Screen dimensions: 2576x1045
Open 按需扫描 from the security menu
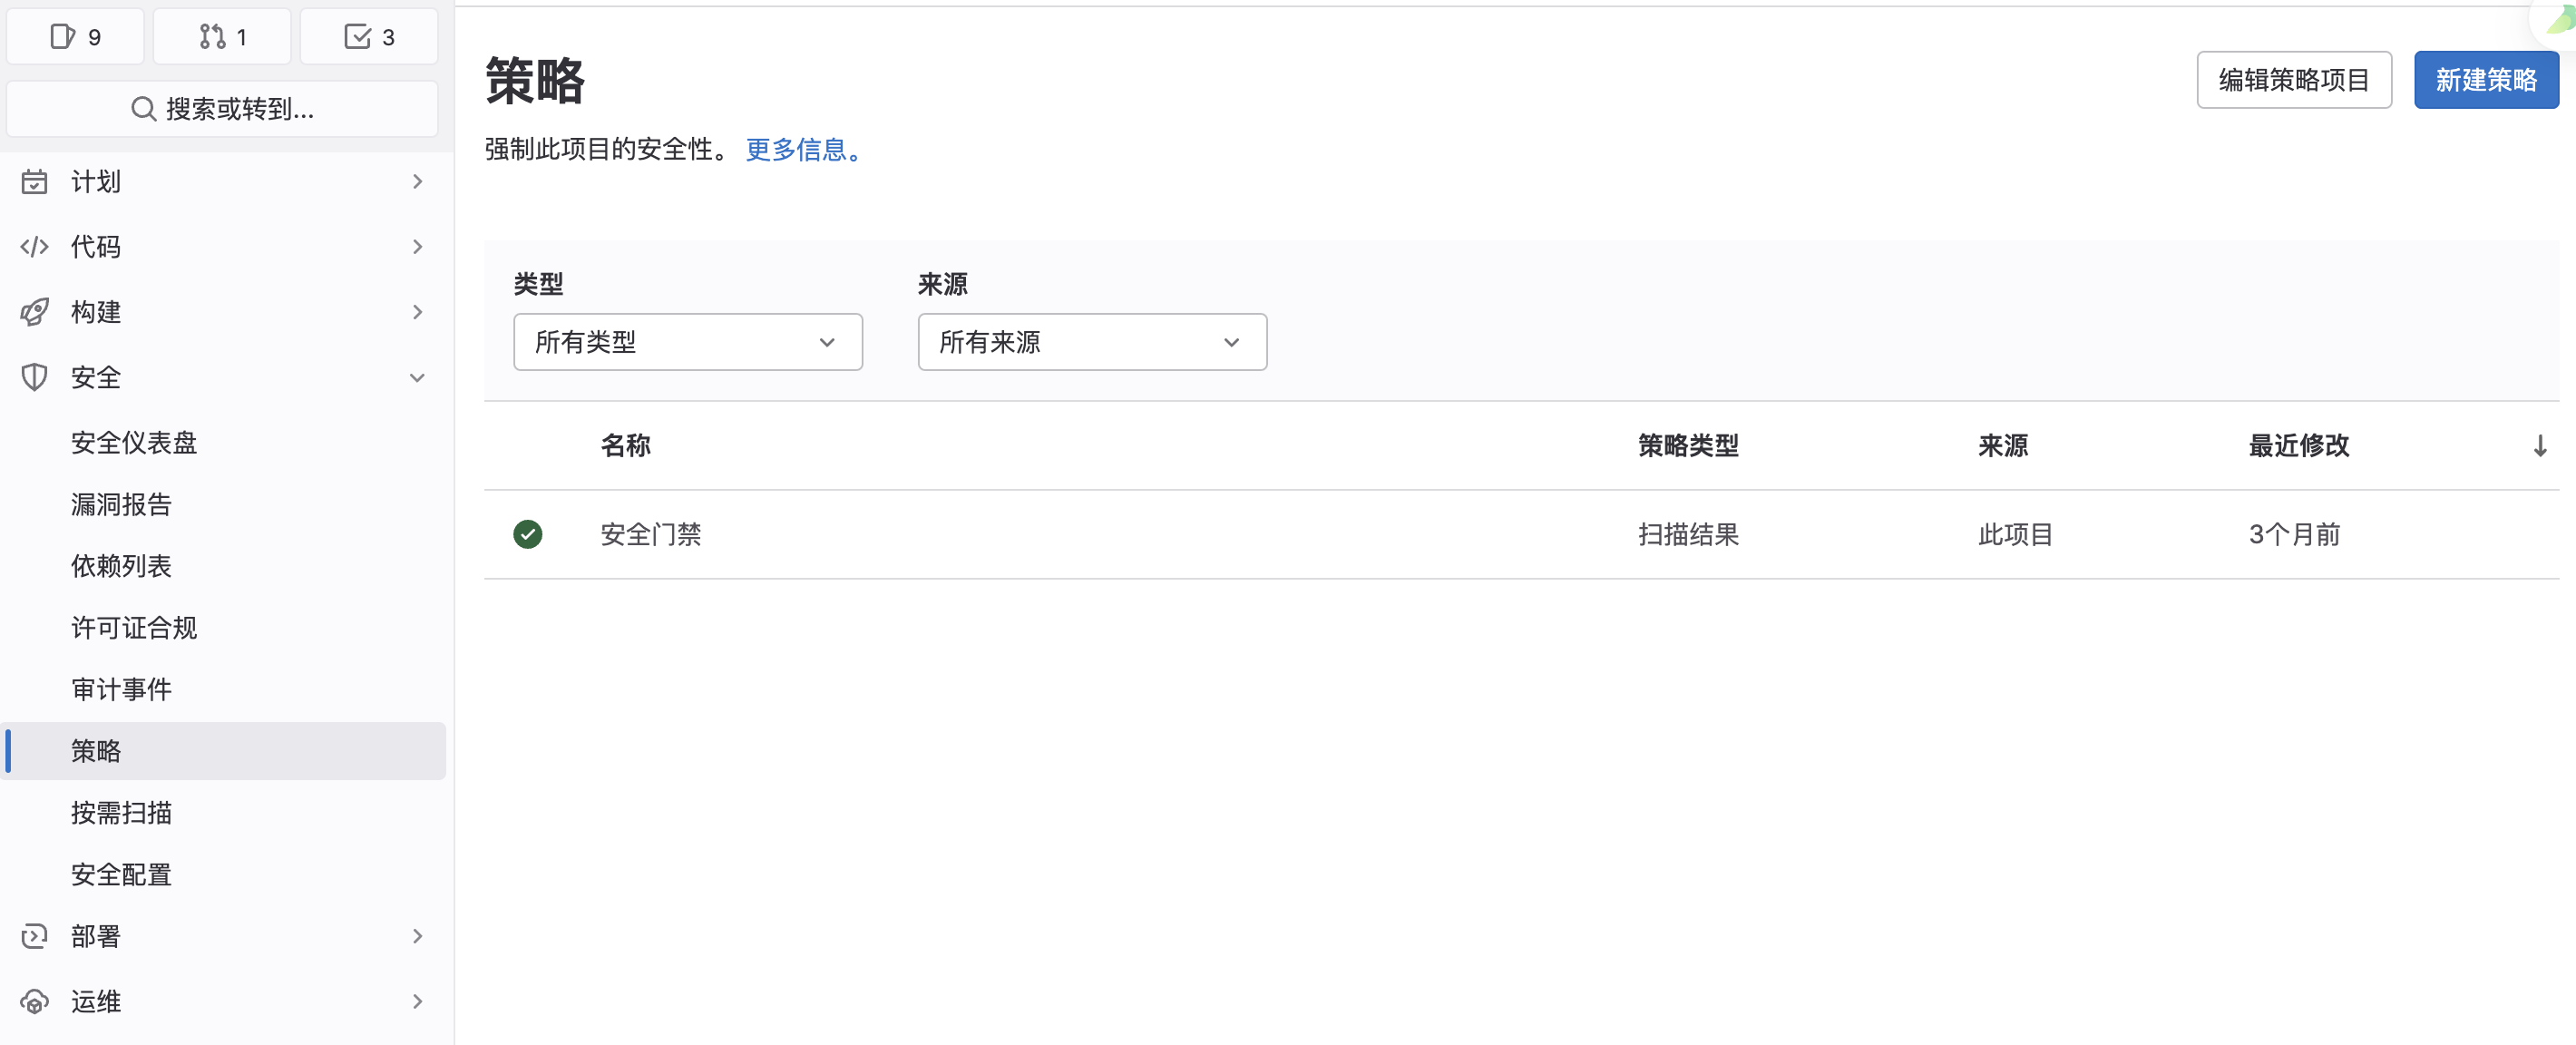point(122,812)
